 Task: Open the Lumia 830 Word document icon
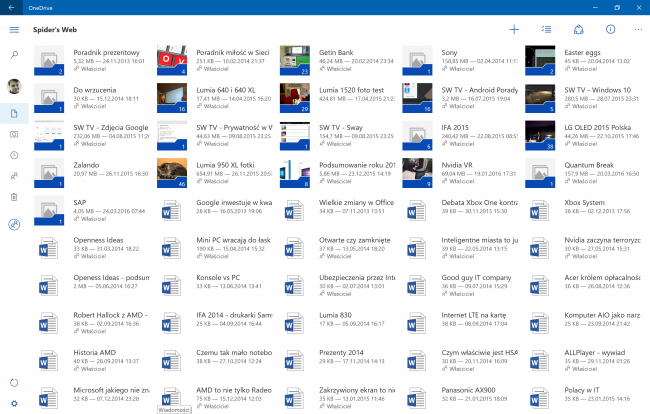pyautogui.click(x=294, y=323)
